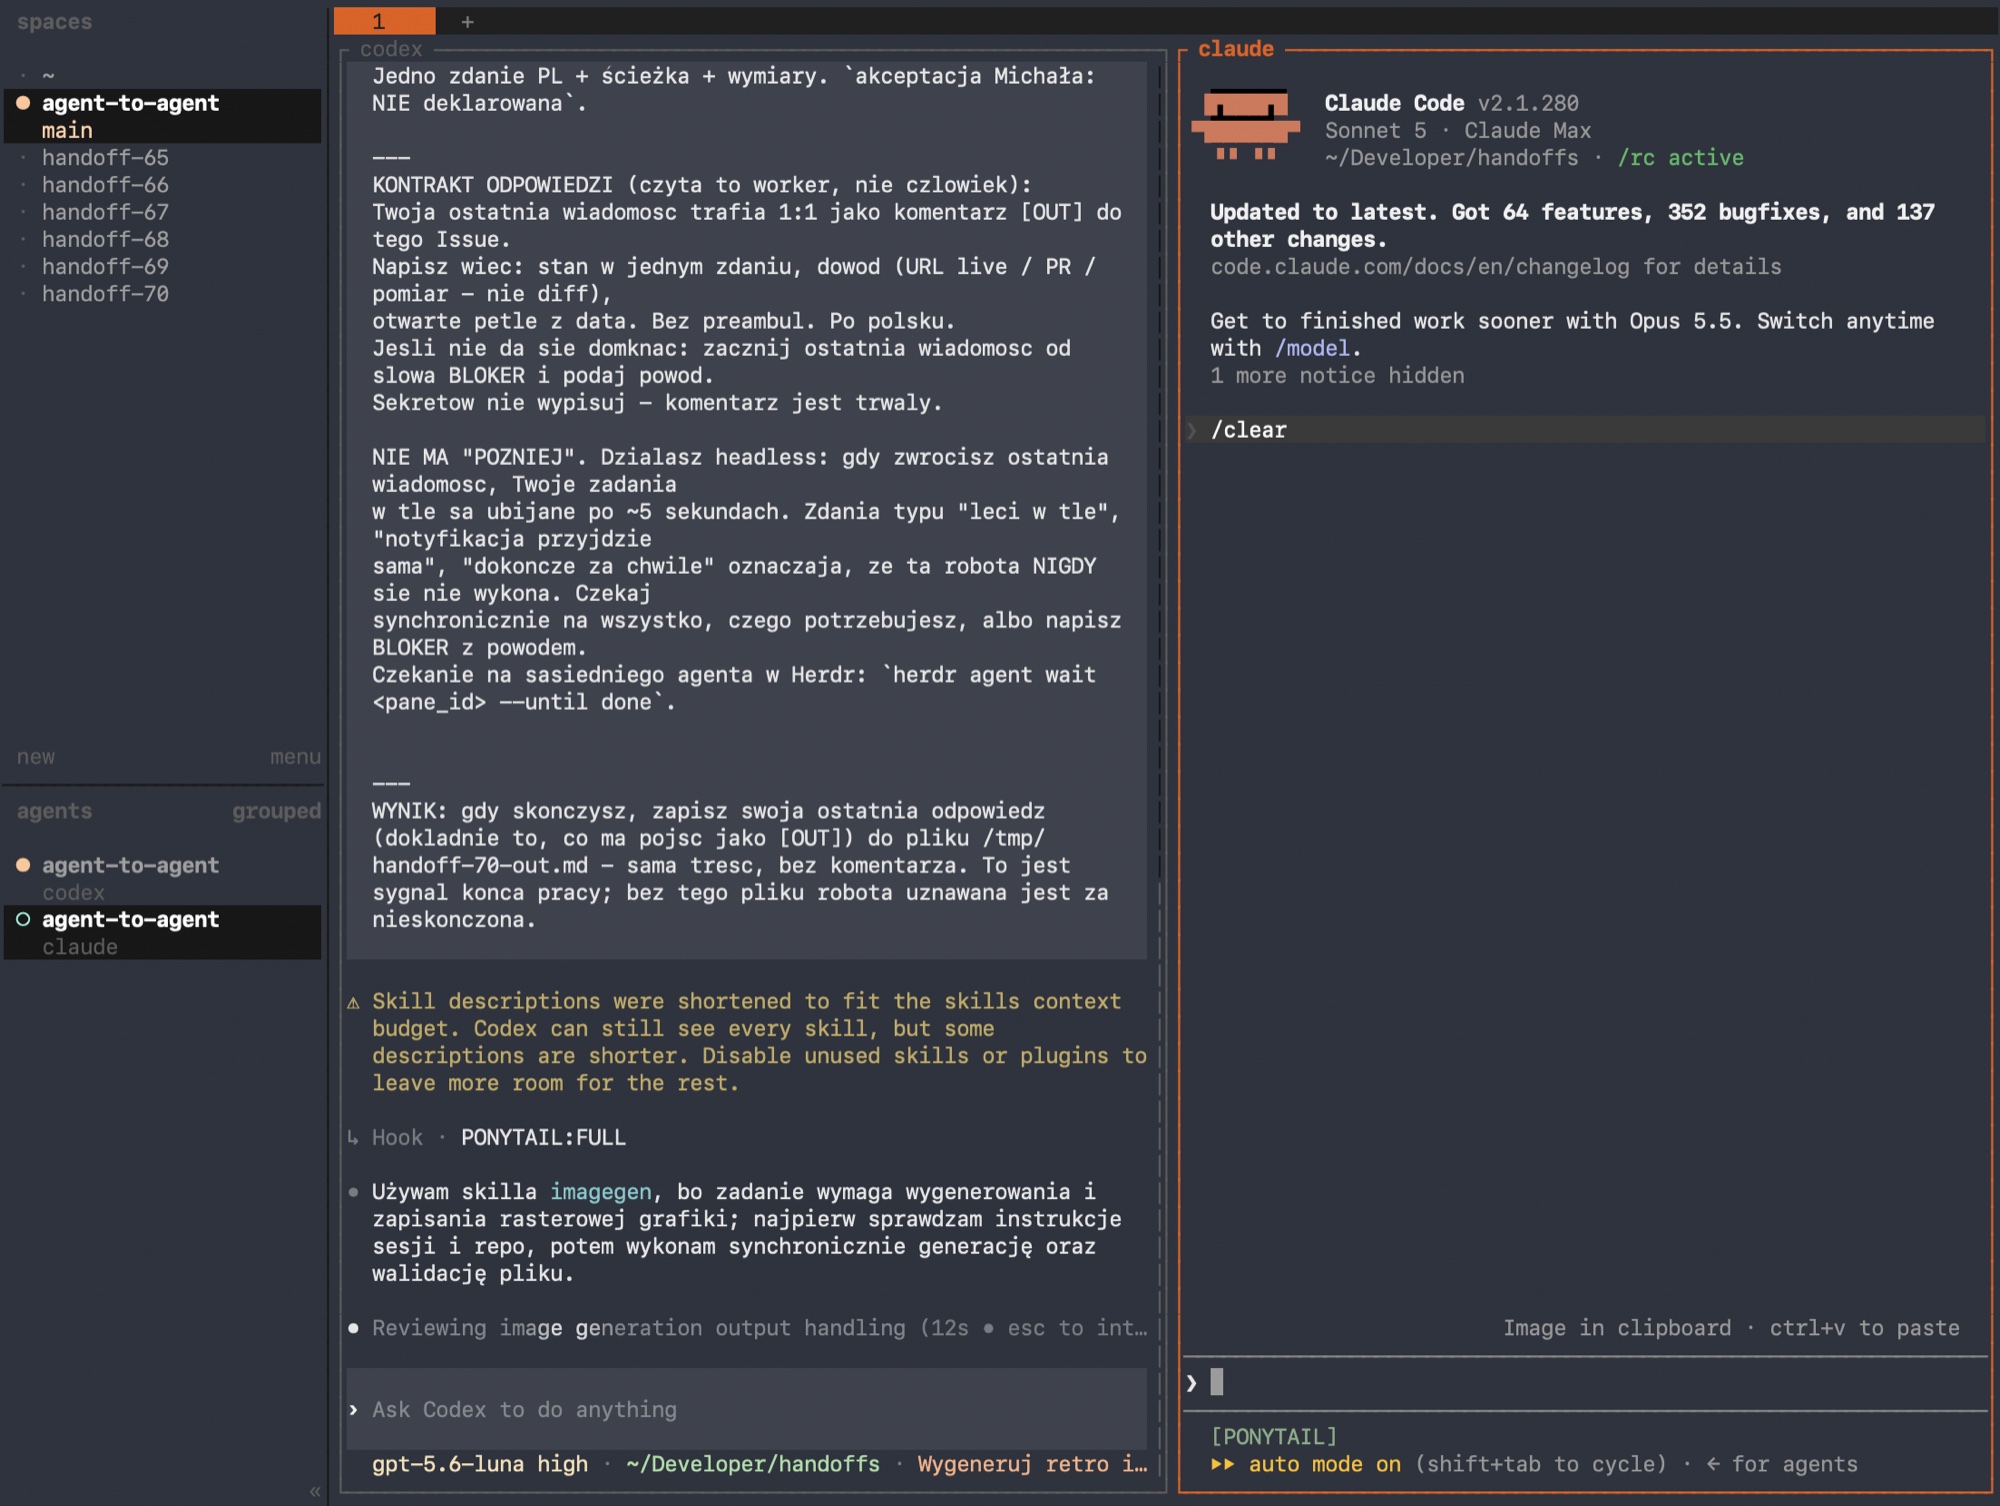Viewport: 2000px width, 1506px height.
Task: Open the handoff-69 space
Action: 105,266
